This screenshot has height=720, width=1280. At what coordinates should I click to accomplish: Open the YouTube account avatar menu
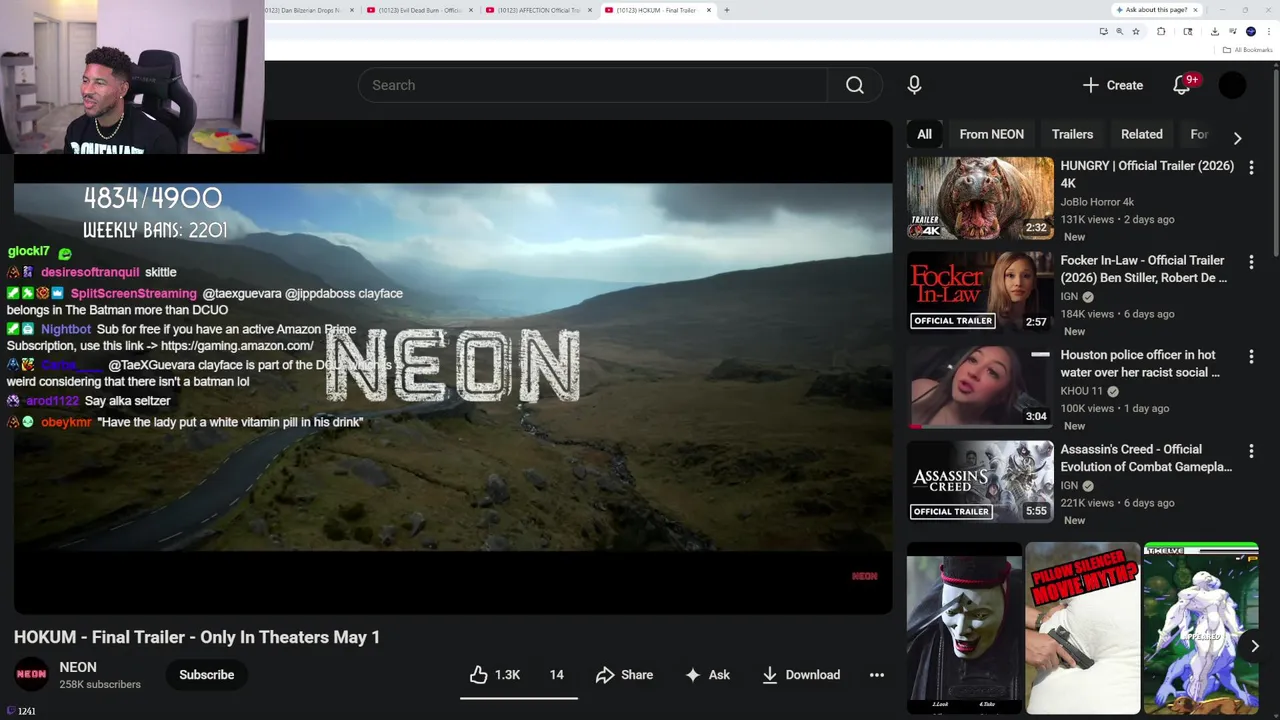1232,85
